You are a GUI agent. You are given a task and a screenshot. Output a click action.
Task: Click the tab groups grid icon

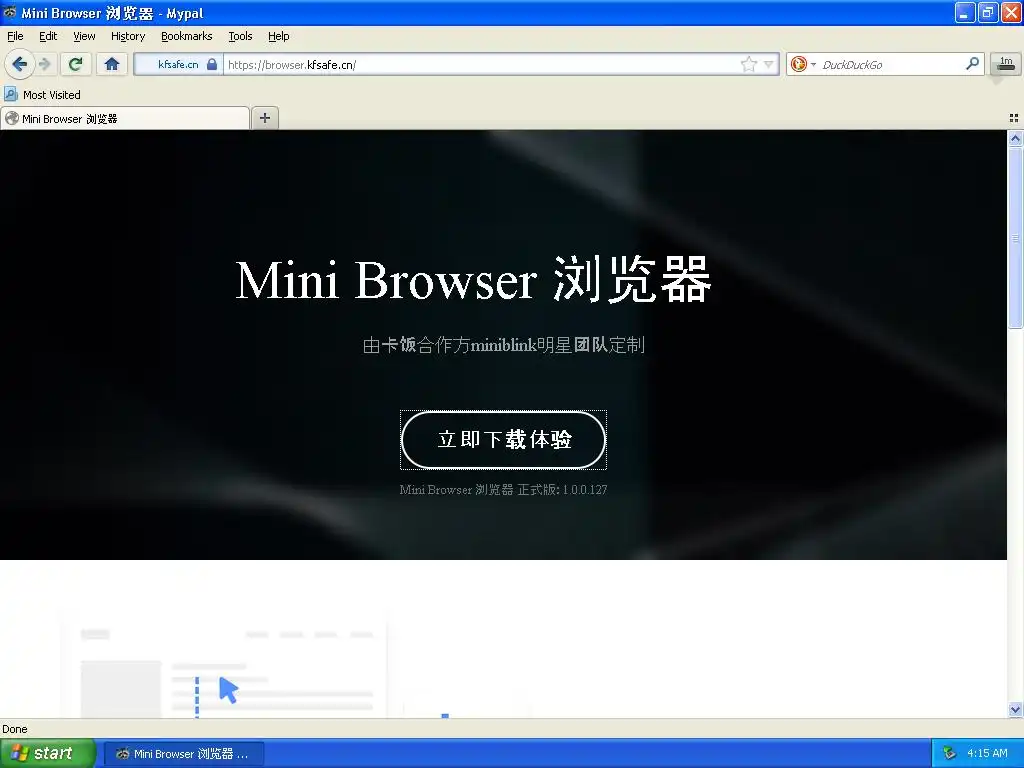coord(1014,118)
